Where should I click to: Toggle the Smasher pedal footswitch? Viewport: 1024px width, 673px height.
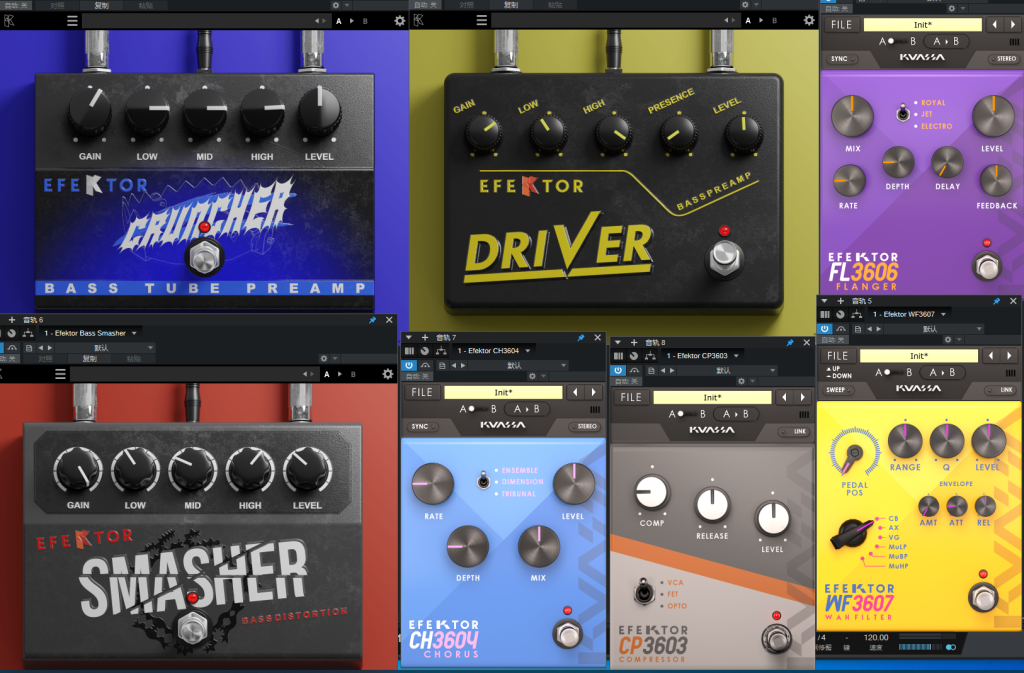tap(193, 627)
